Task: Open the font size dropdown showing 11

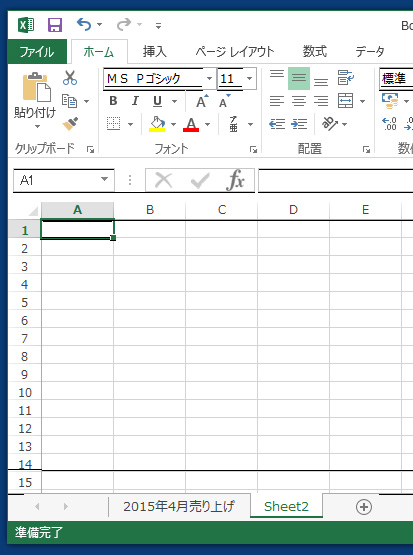Action: (249, 78)
